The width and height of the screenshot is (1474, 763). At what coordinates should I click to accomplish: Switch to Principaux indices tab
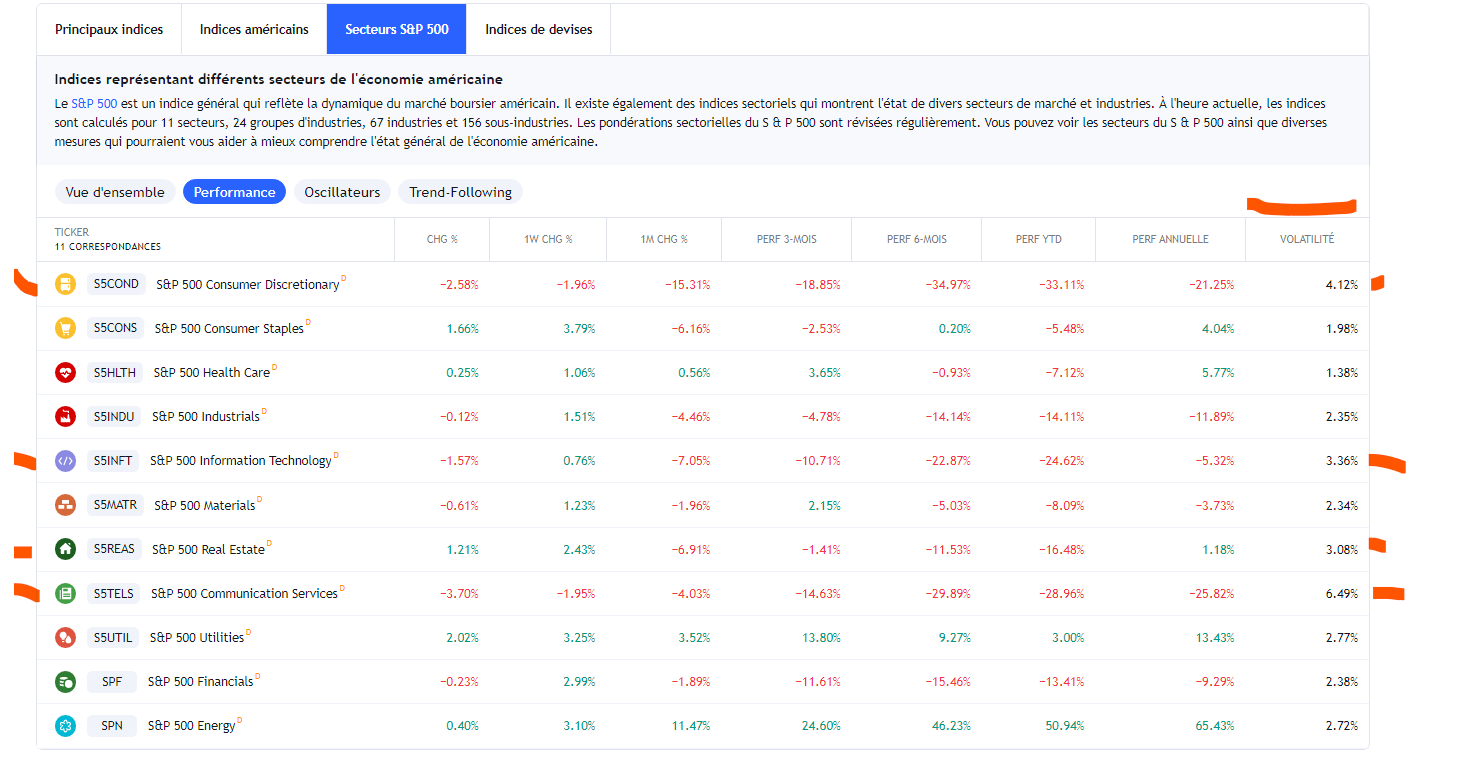(x=109, y=29)
